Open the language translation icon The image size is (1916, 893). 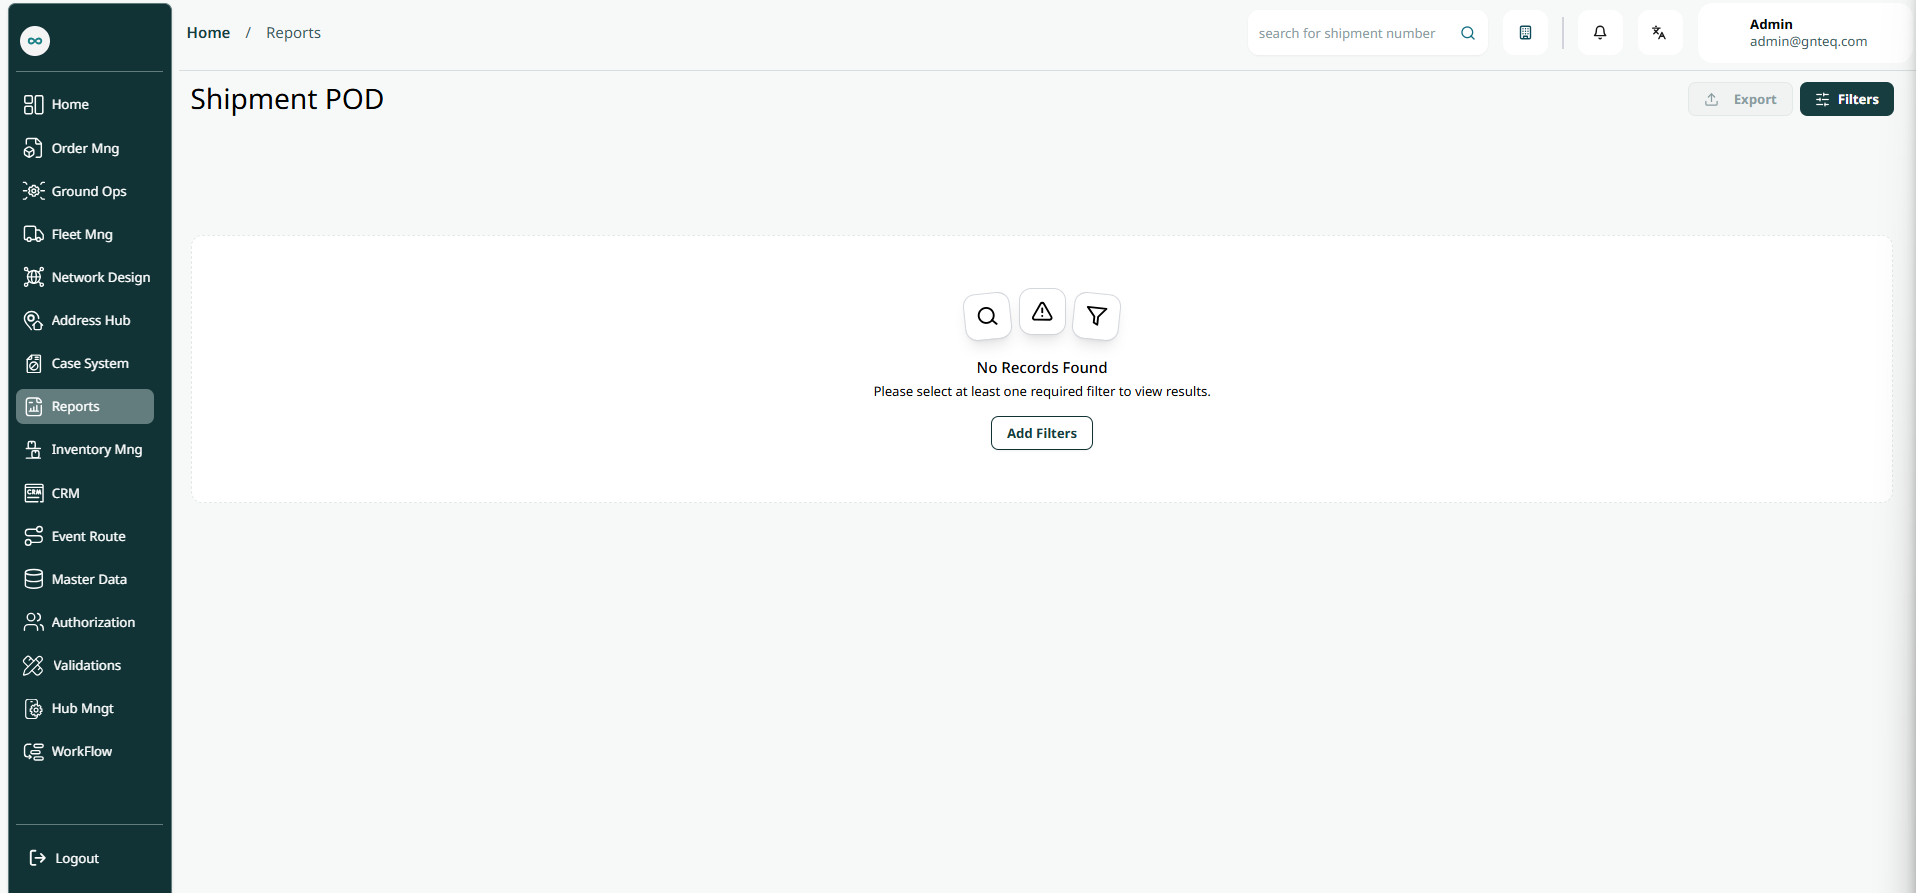[1659, 33]
